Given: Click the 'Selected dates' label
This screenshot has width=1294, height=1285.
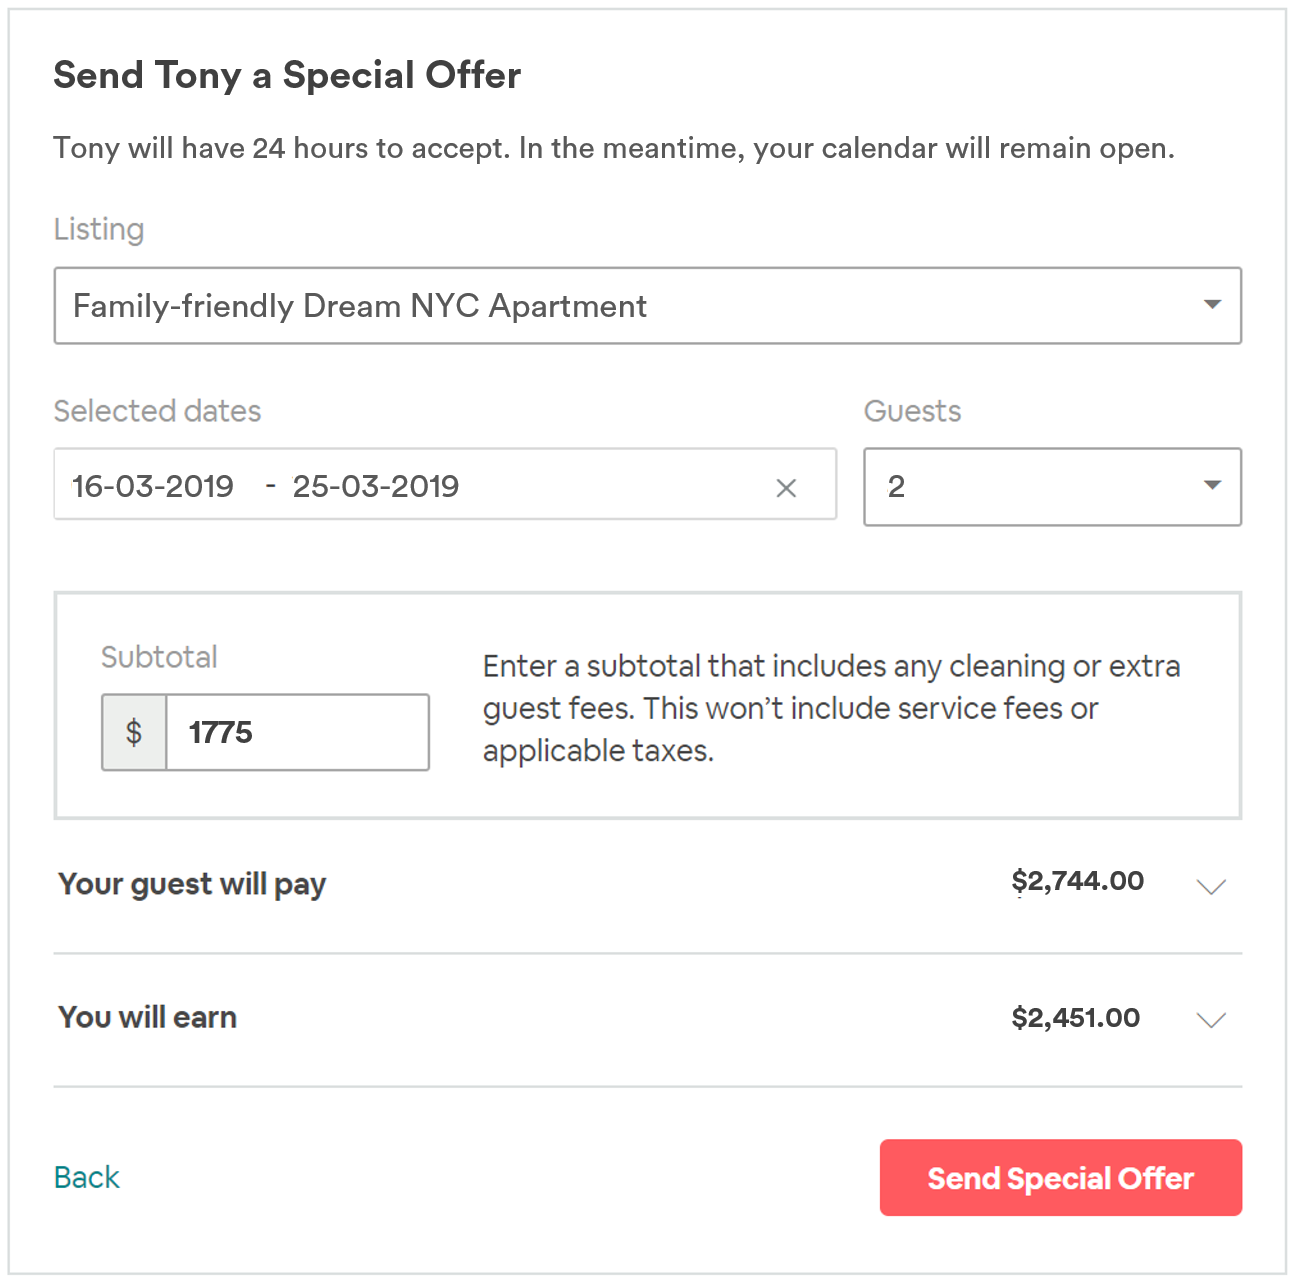Looking at the screenshot, I should [x=157, y=411].
